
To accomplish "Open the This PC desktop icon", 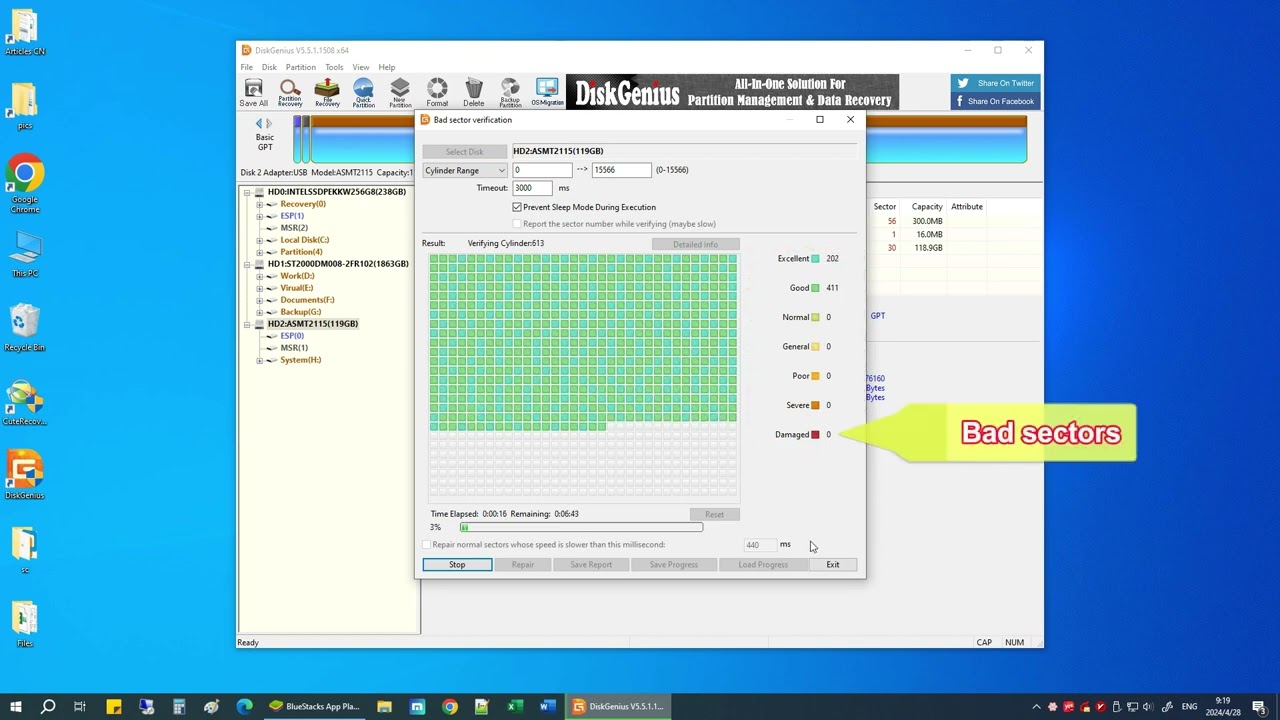I will click(x=25, y=256).
